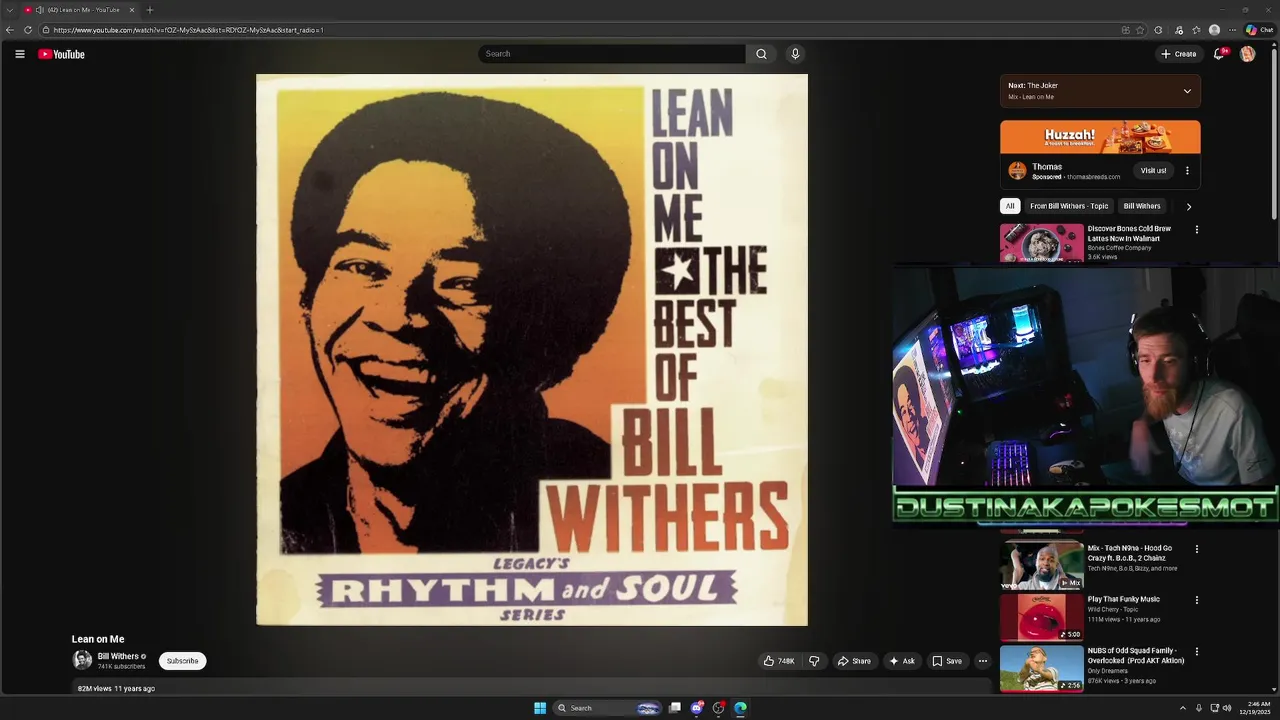Image resolution: width=1280 pixels, height=720 pixels.
Task: Click the YouTube search input field
Action: click(612, 54)
